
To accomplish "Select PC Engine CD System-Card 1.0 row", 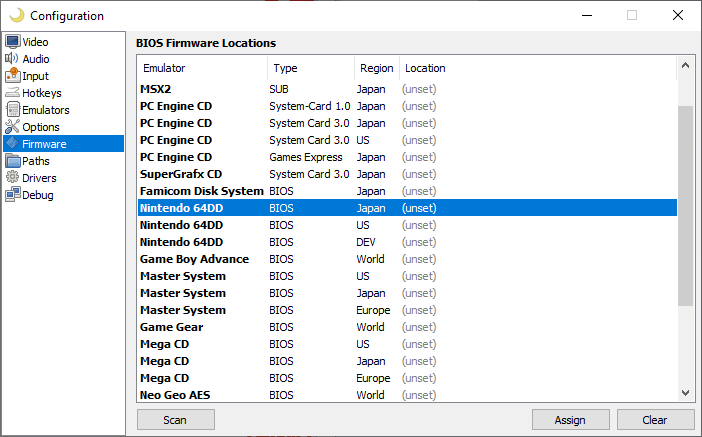I will pyautogui.click(x=407, y=106).
